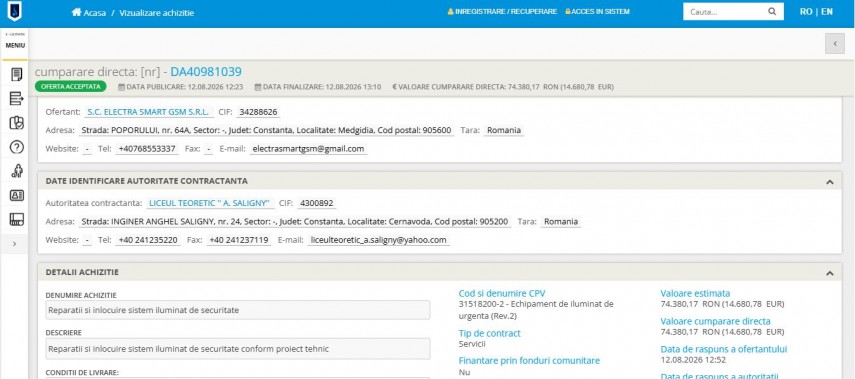Open the help question mark icon

pyautogui.click(x=16, y=147)
